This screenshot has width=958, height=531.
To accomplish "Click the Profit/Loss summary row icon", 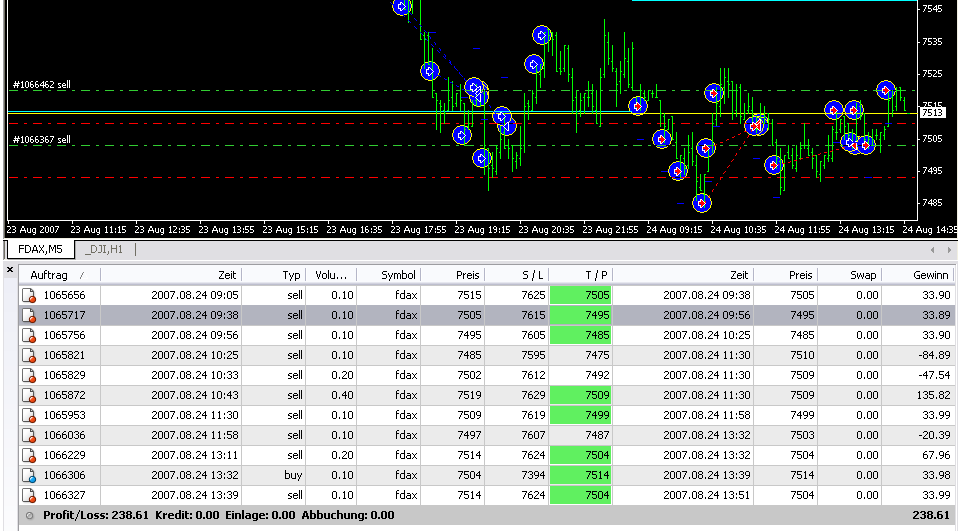I will [29, 515].
